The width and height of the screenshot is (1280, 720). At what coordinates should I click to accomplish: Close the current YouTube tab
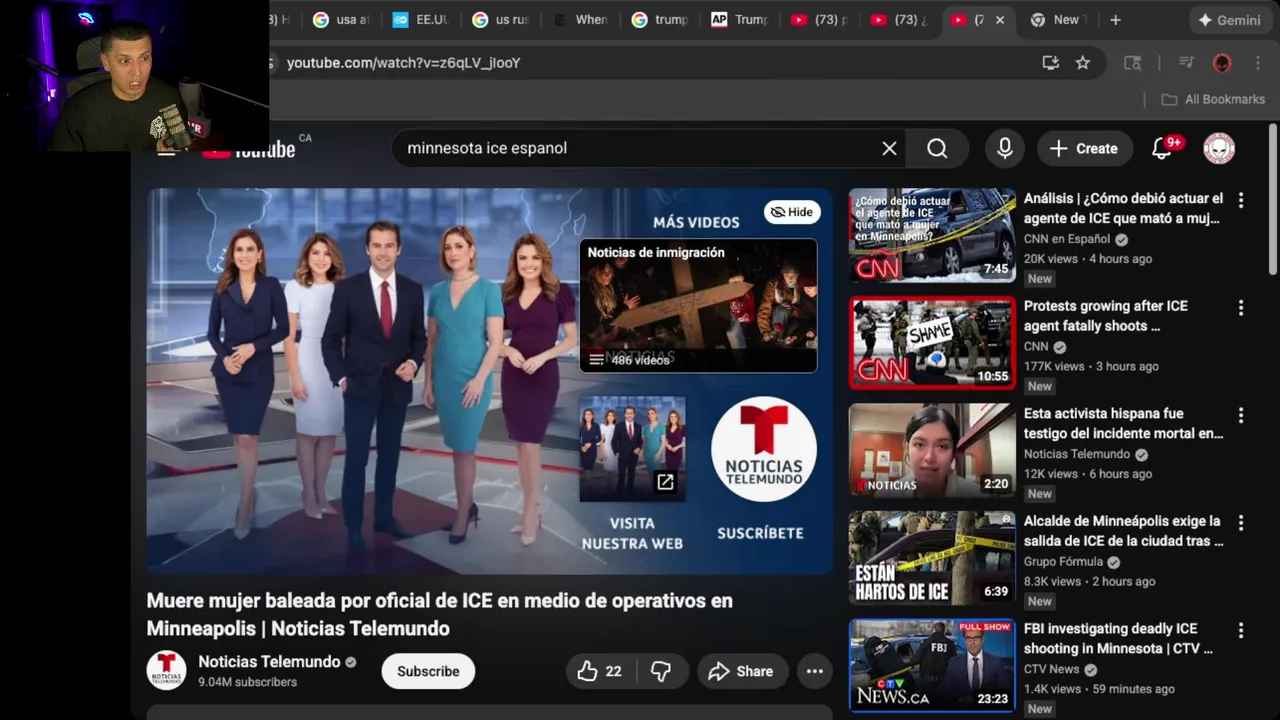[x=999, y=20]
